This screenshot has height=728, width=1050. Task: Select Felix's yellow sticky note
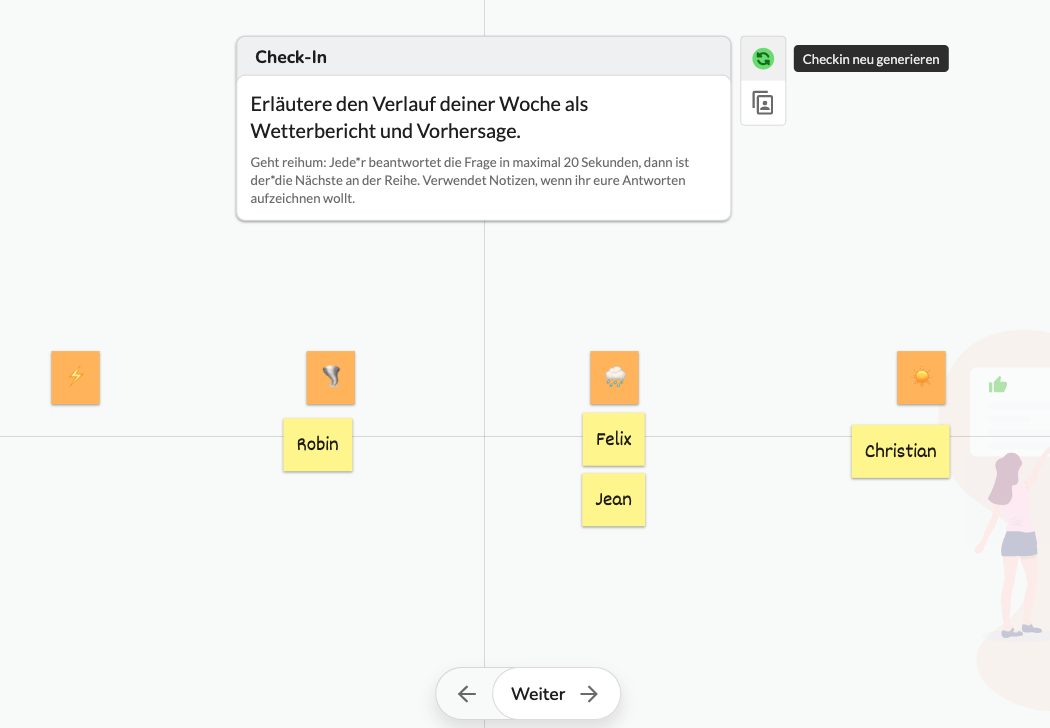pyautogui.click(x=614, y=439)
